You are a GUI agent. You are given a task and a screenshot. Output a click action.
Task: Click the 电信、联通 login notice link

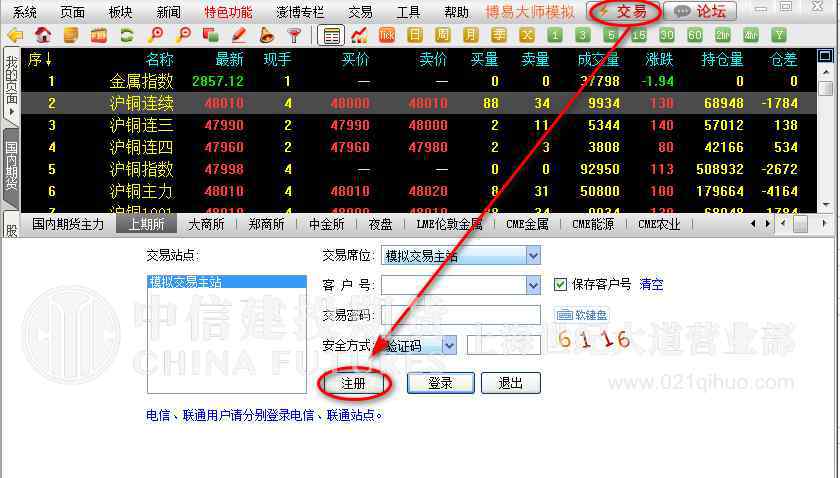pos(264,415)
